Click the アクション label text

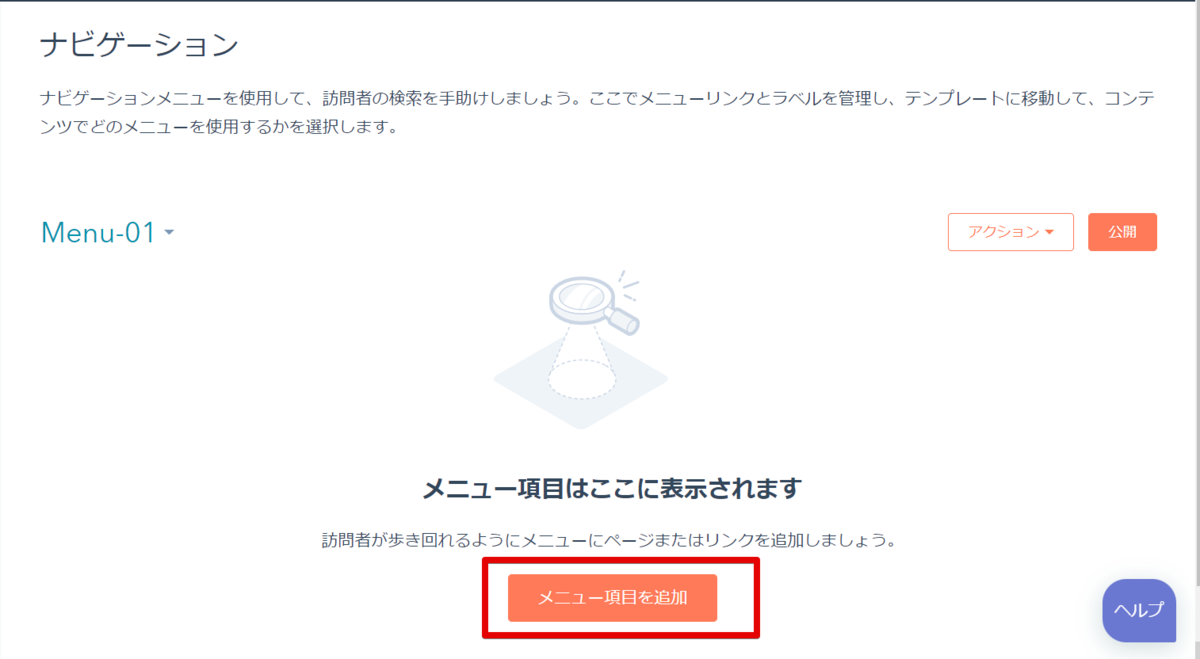tap(1003, 232)
